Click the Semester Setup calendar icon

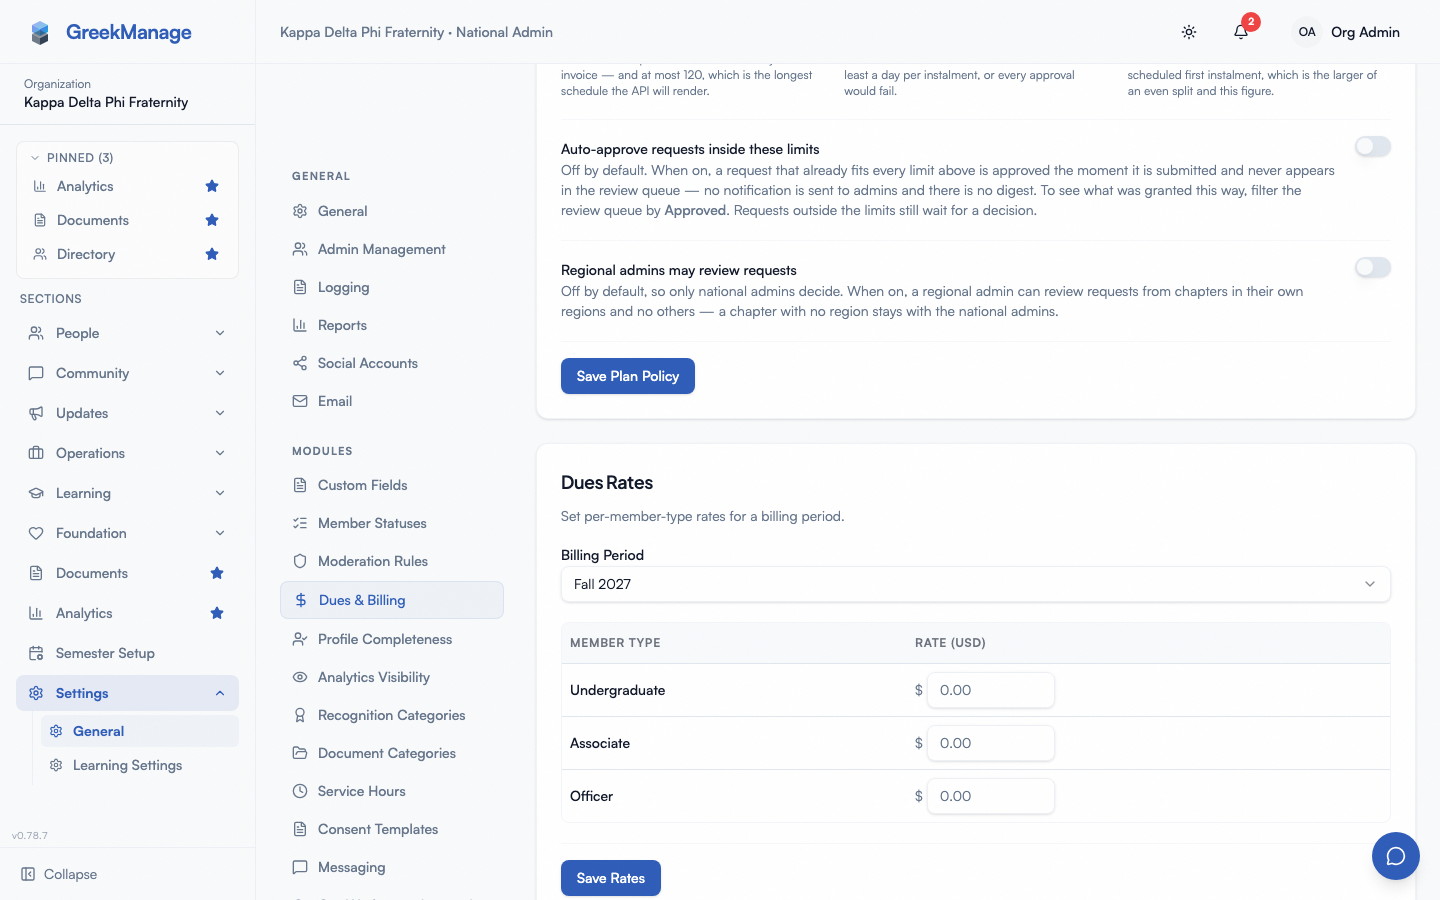click(x=36, y=653)
